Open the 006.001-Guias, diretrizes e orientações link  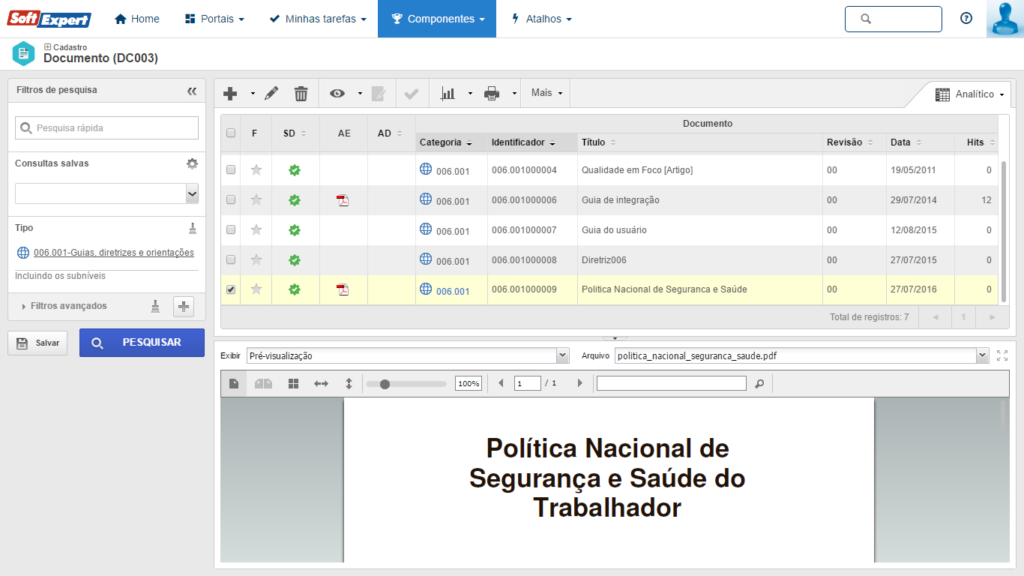[x=113, y=253]
